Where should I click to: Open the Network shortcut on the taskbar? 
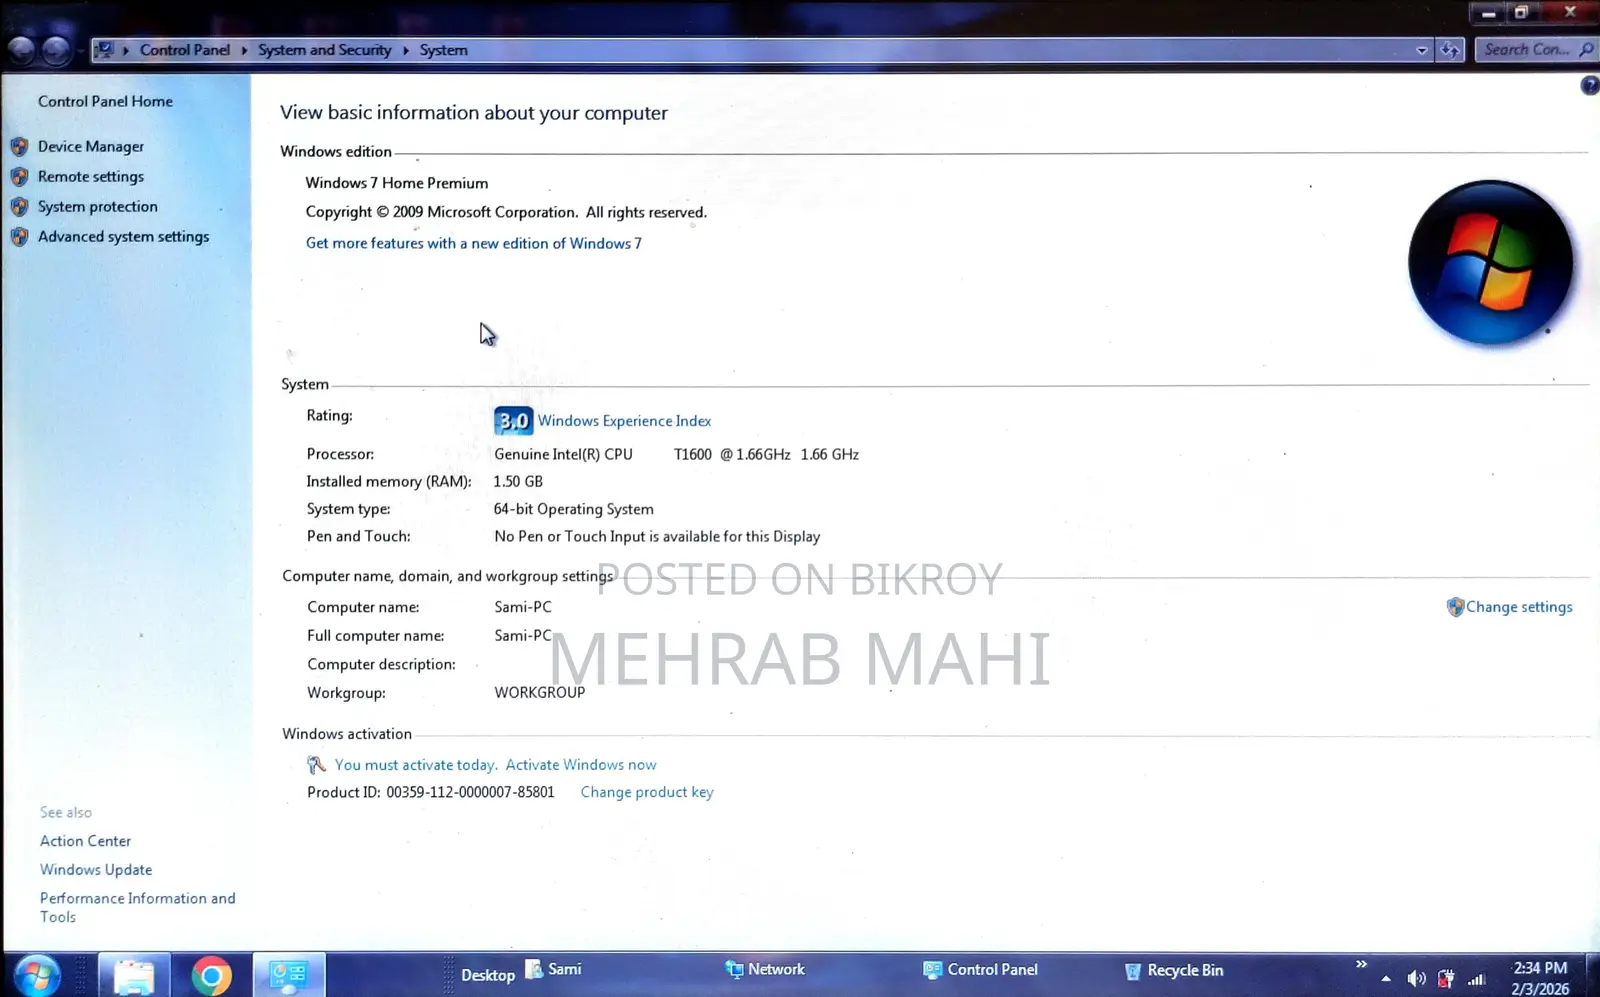tap(765, 969)
